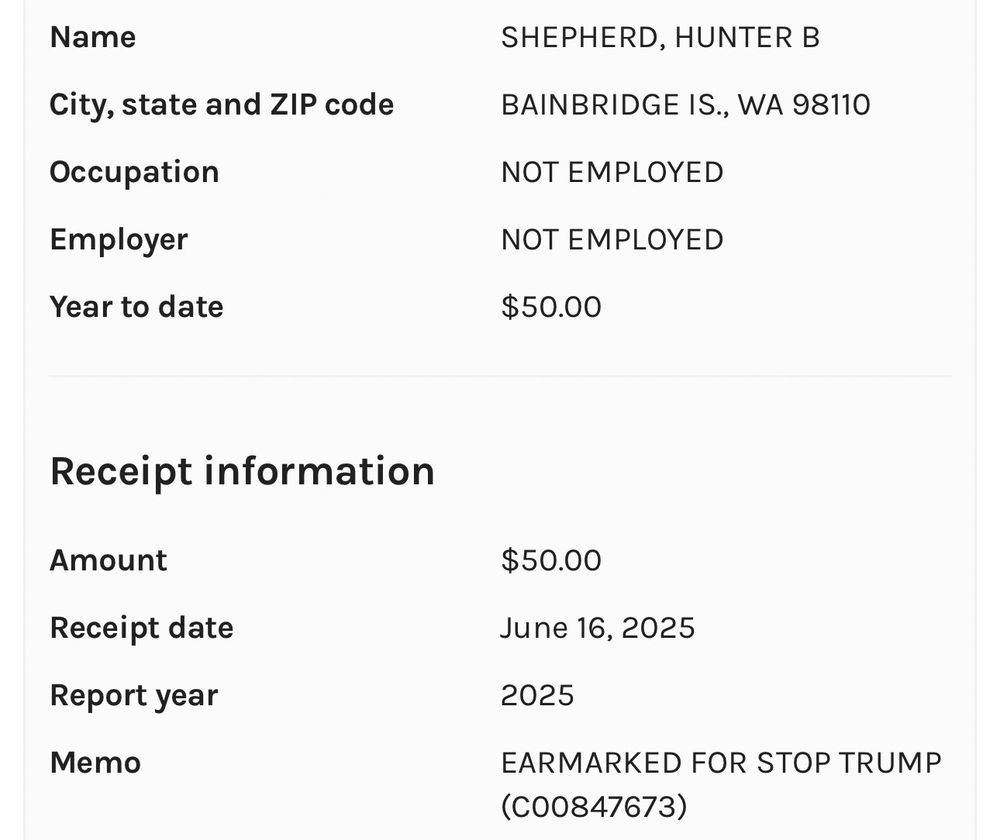The width and height of the screenshot is (1000, 840).
Task: Select the "EARMARKED FOR STOP TRUMP" memo text
Action: click(x=721, y=763)
